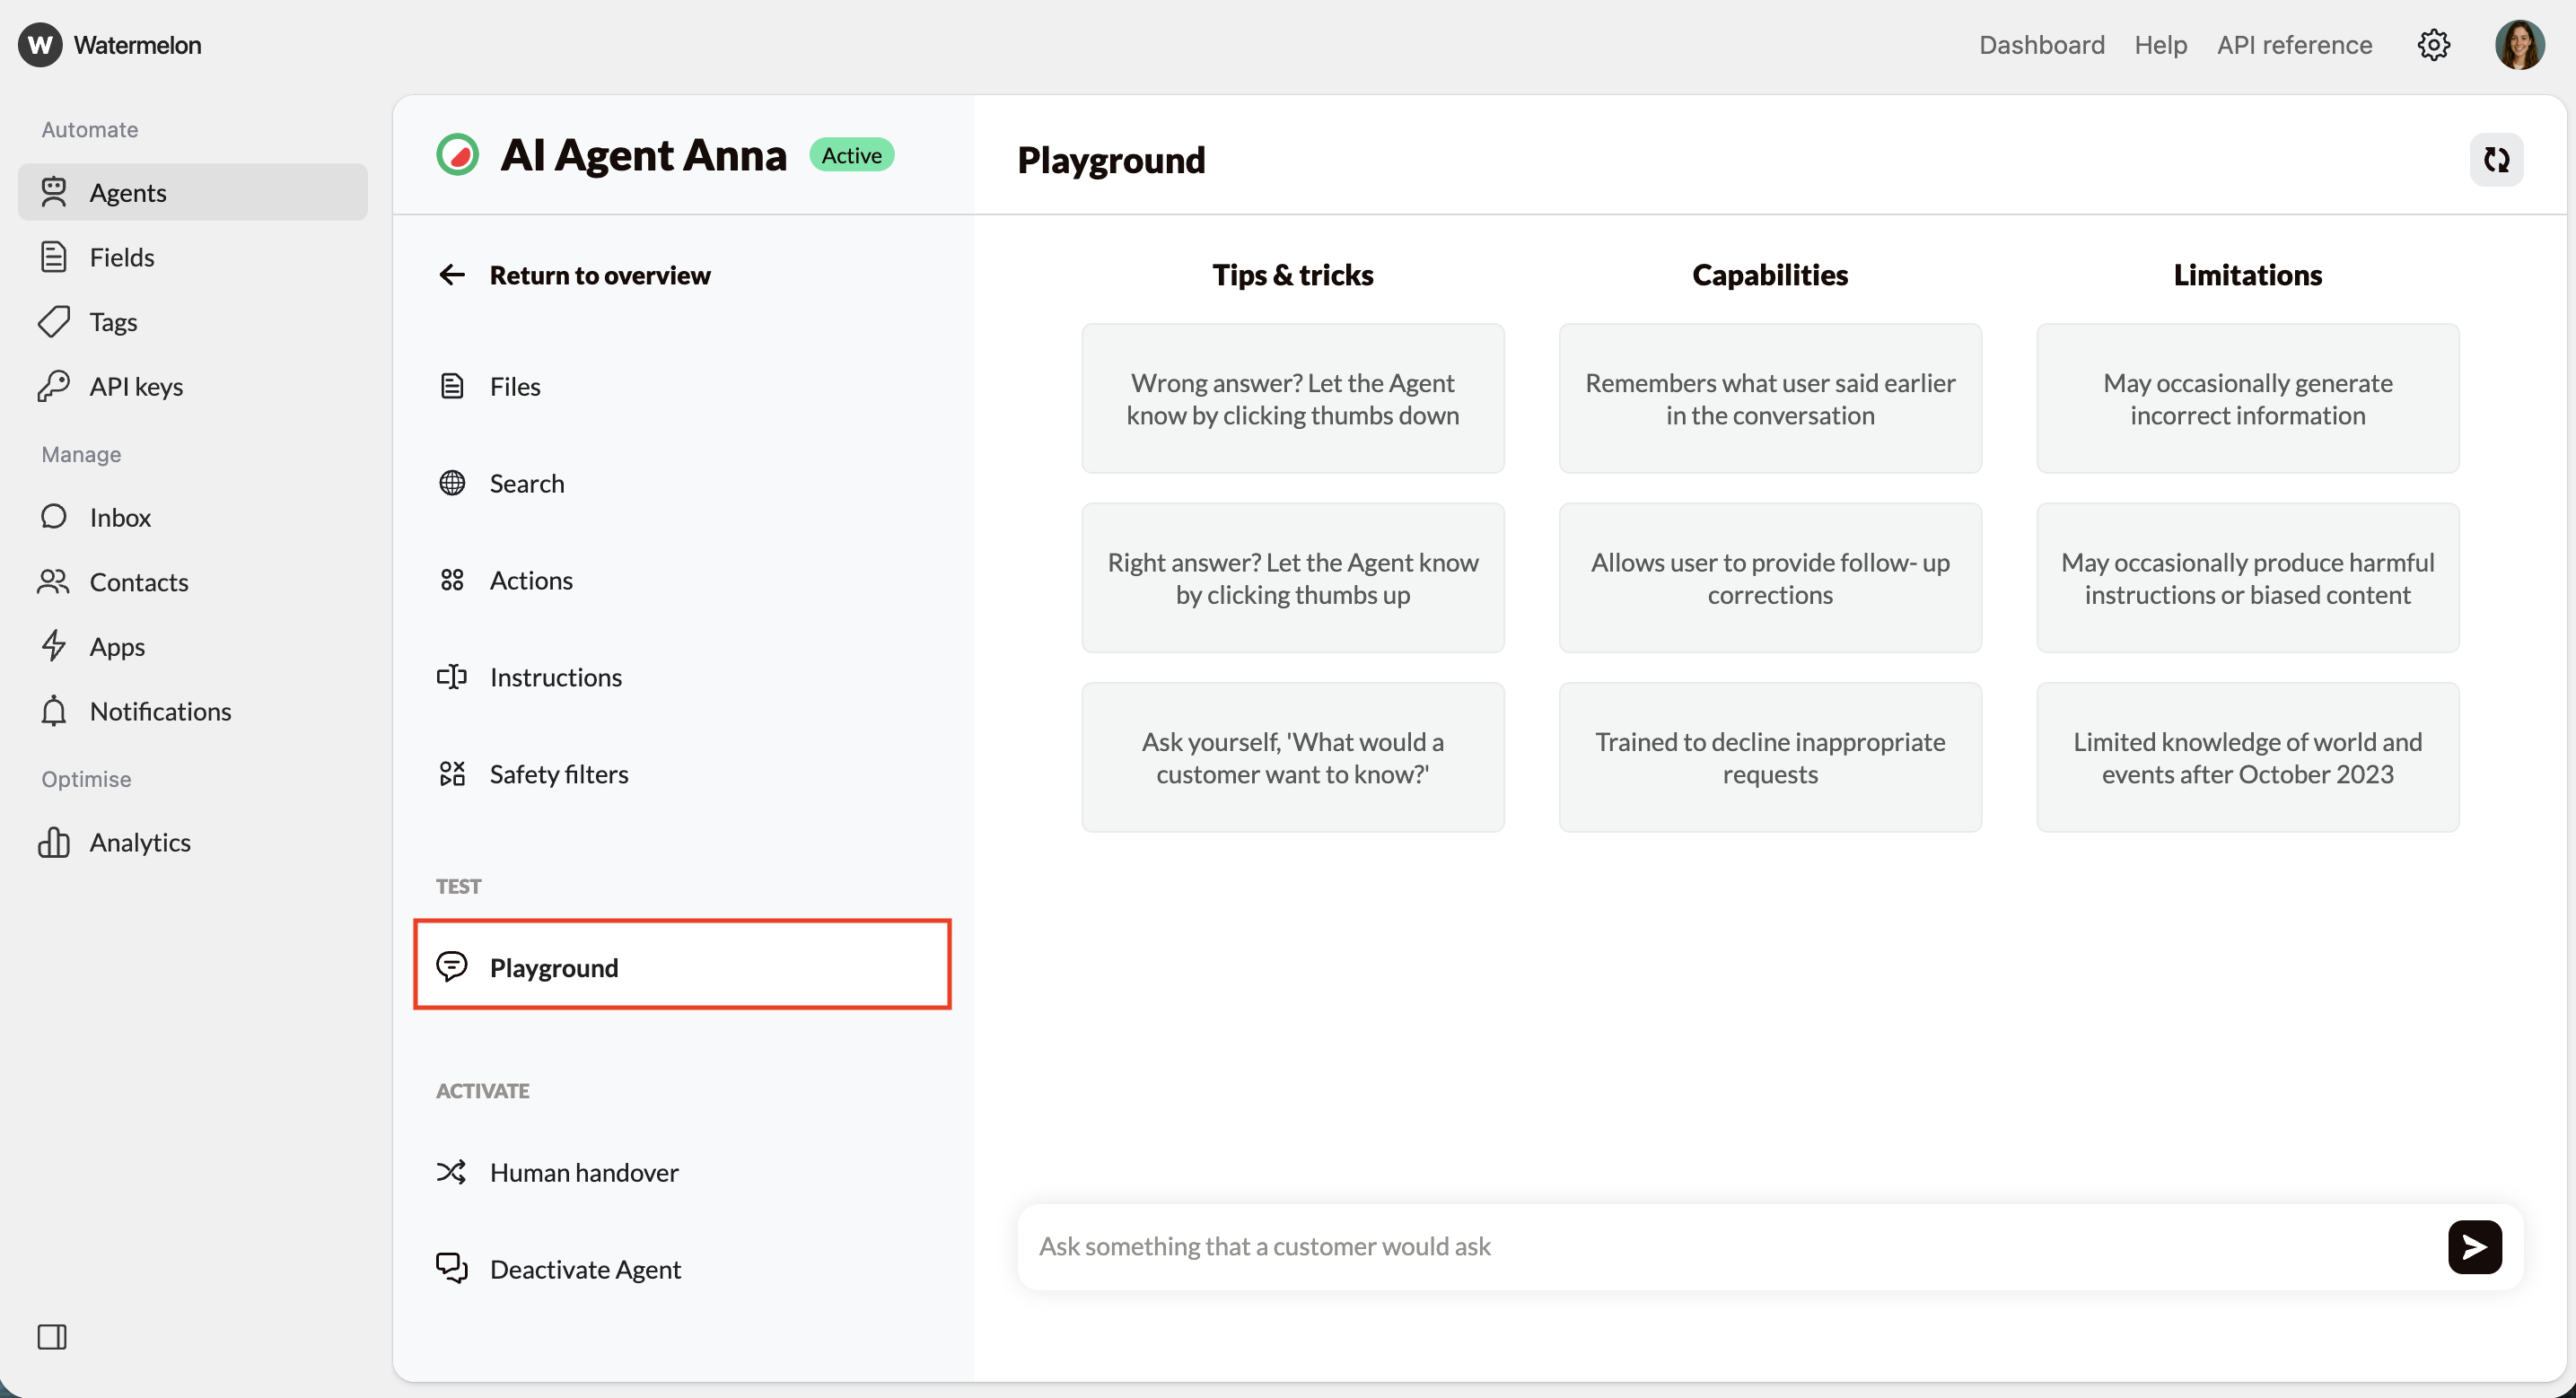
Task: Select the Agents icon in the sidebar
Action: click(x=56, y=191)
